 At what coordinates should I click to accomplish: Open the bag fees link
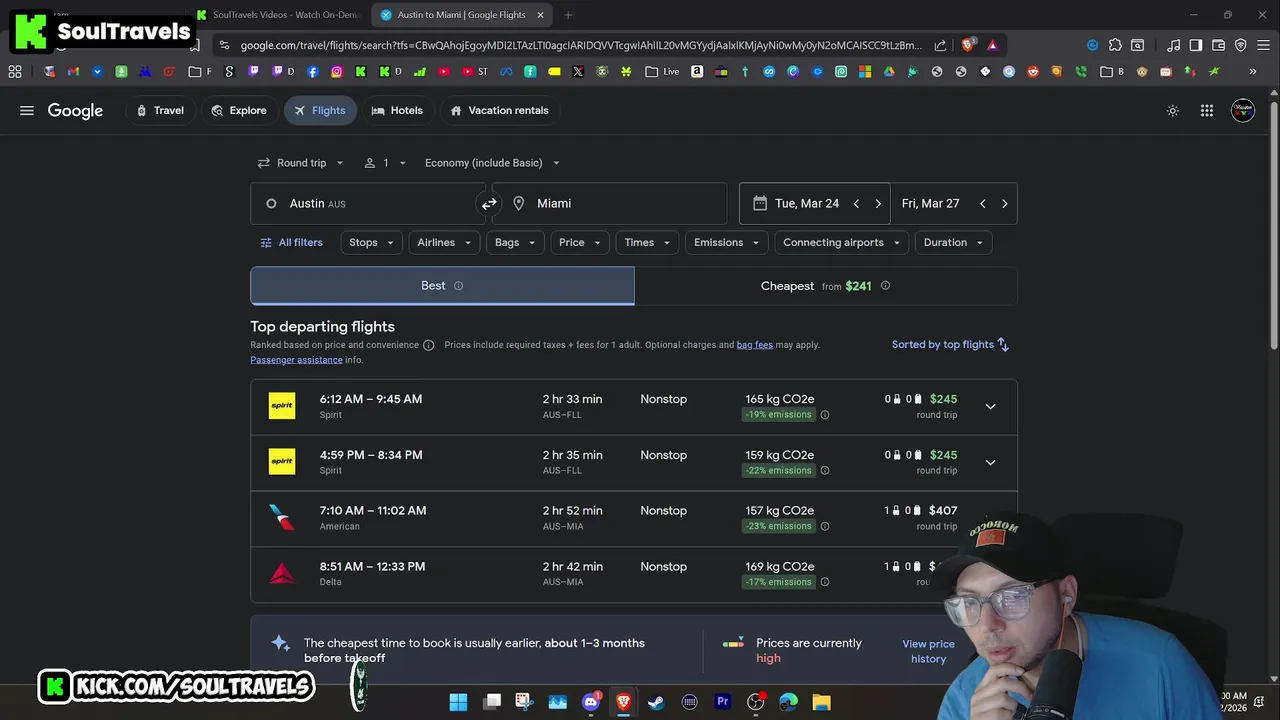pos(755,345)
